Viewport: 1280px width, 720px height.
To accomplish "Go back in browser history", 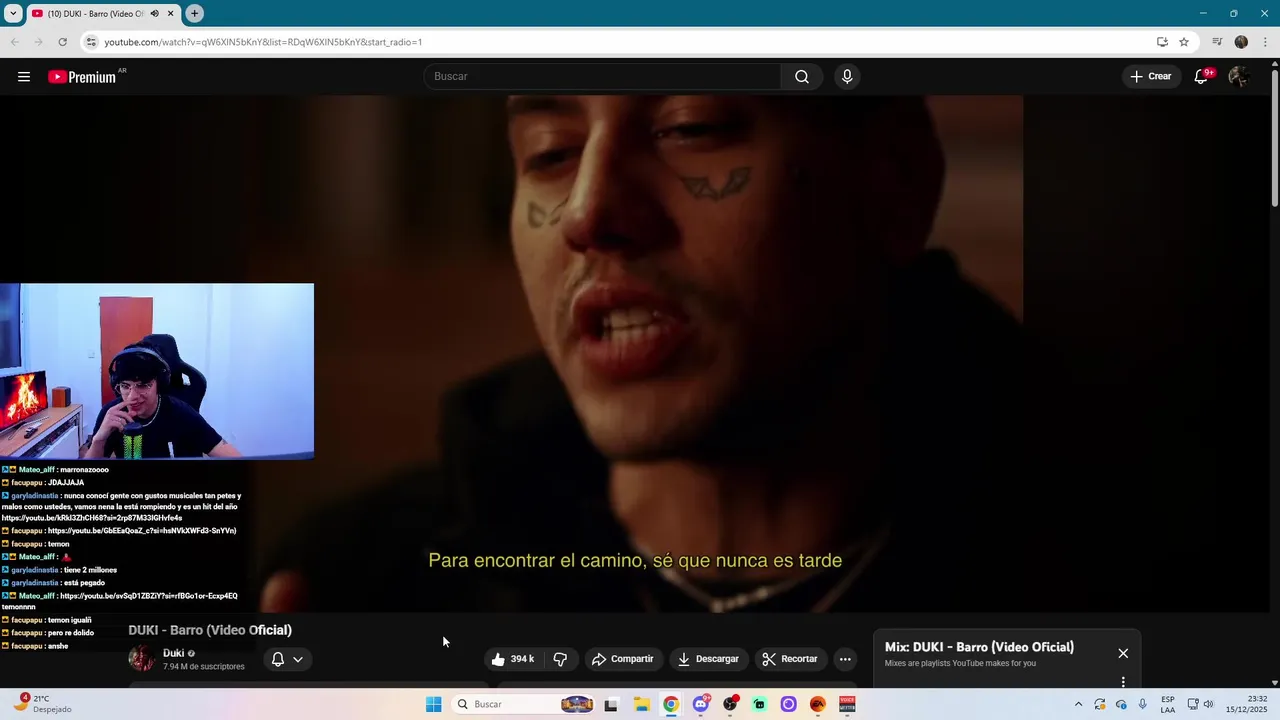I will point(15,42).
